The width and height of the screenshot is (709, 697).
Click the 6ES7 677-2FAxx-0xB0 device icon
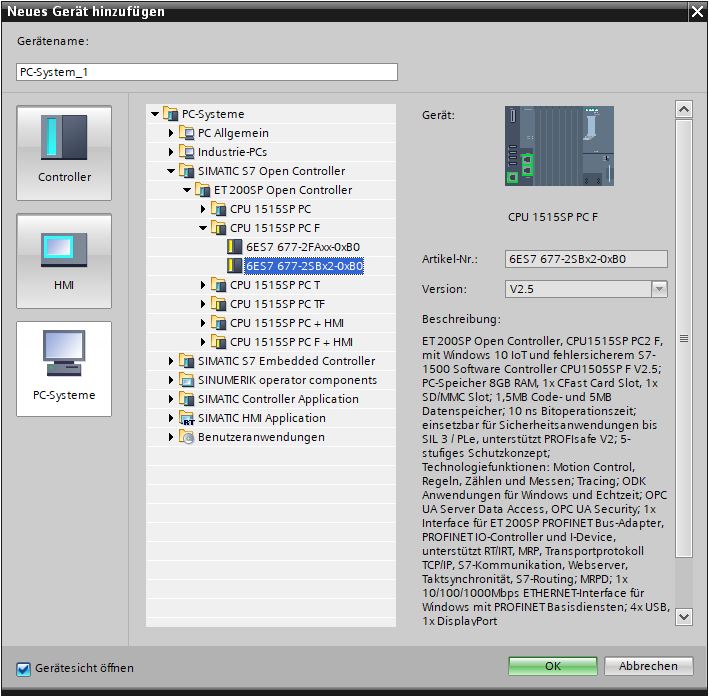point(235,247)
